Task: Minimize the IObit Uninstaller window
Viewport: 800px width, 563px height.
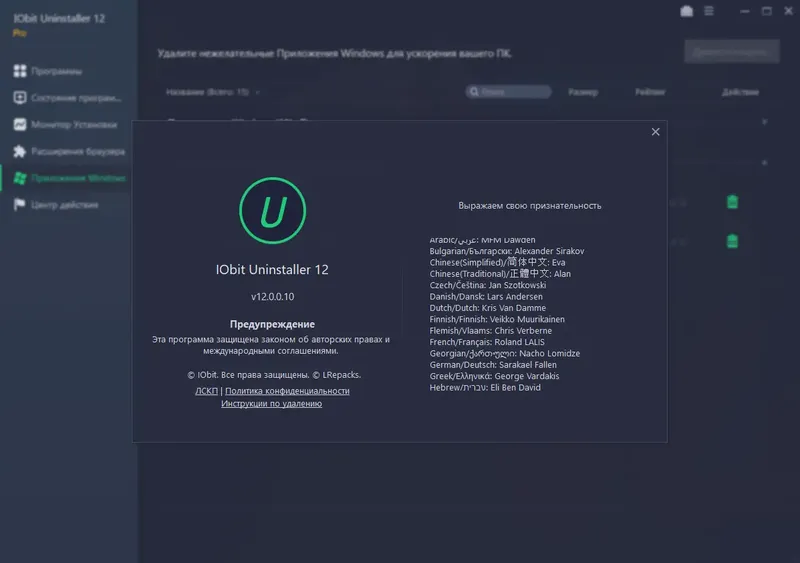Action: 745,11
